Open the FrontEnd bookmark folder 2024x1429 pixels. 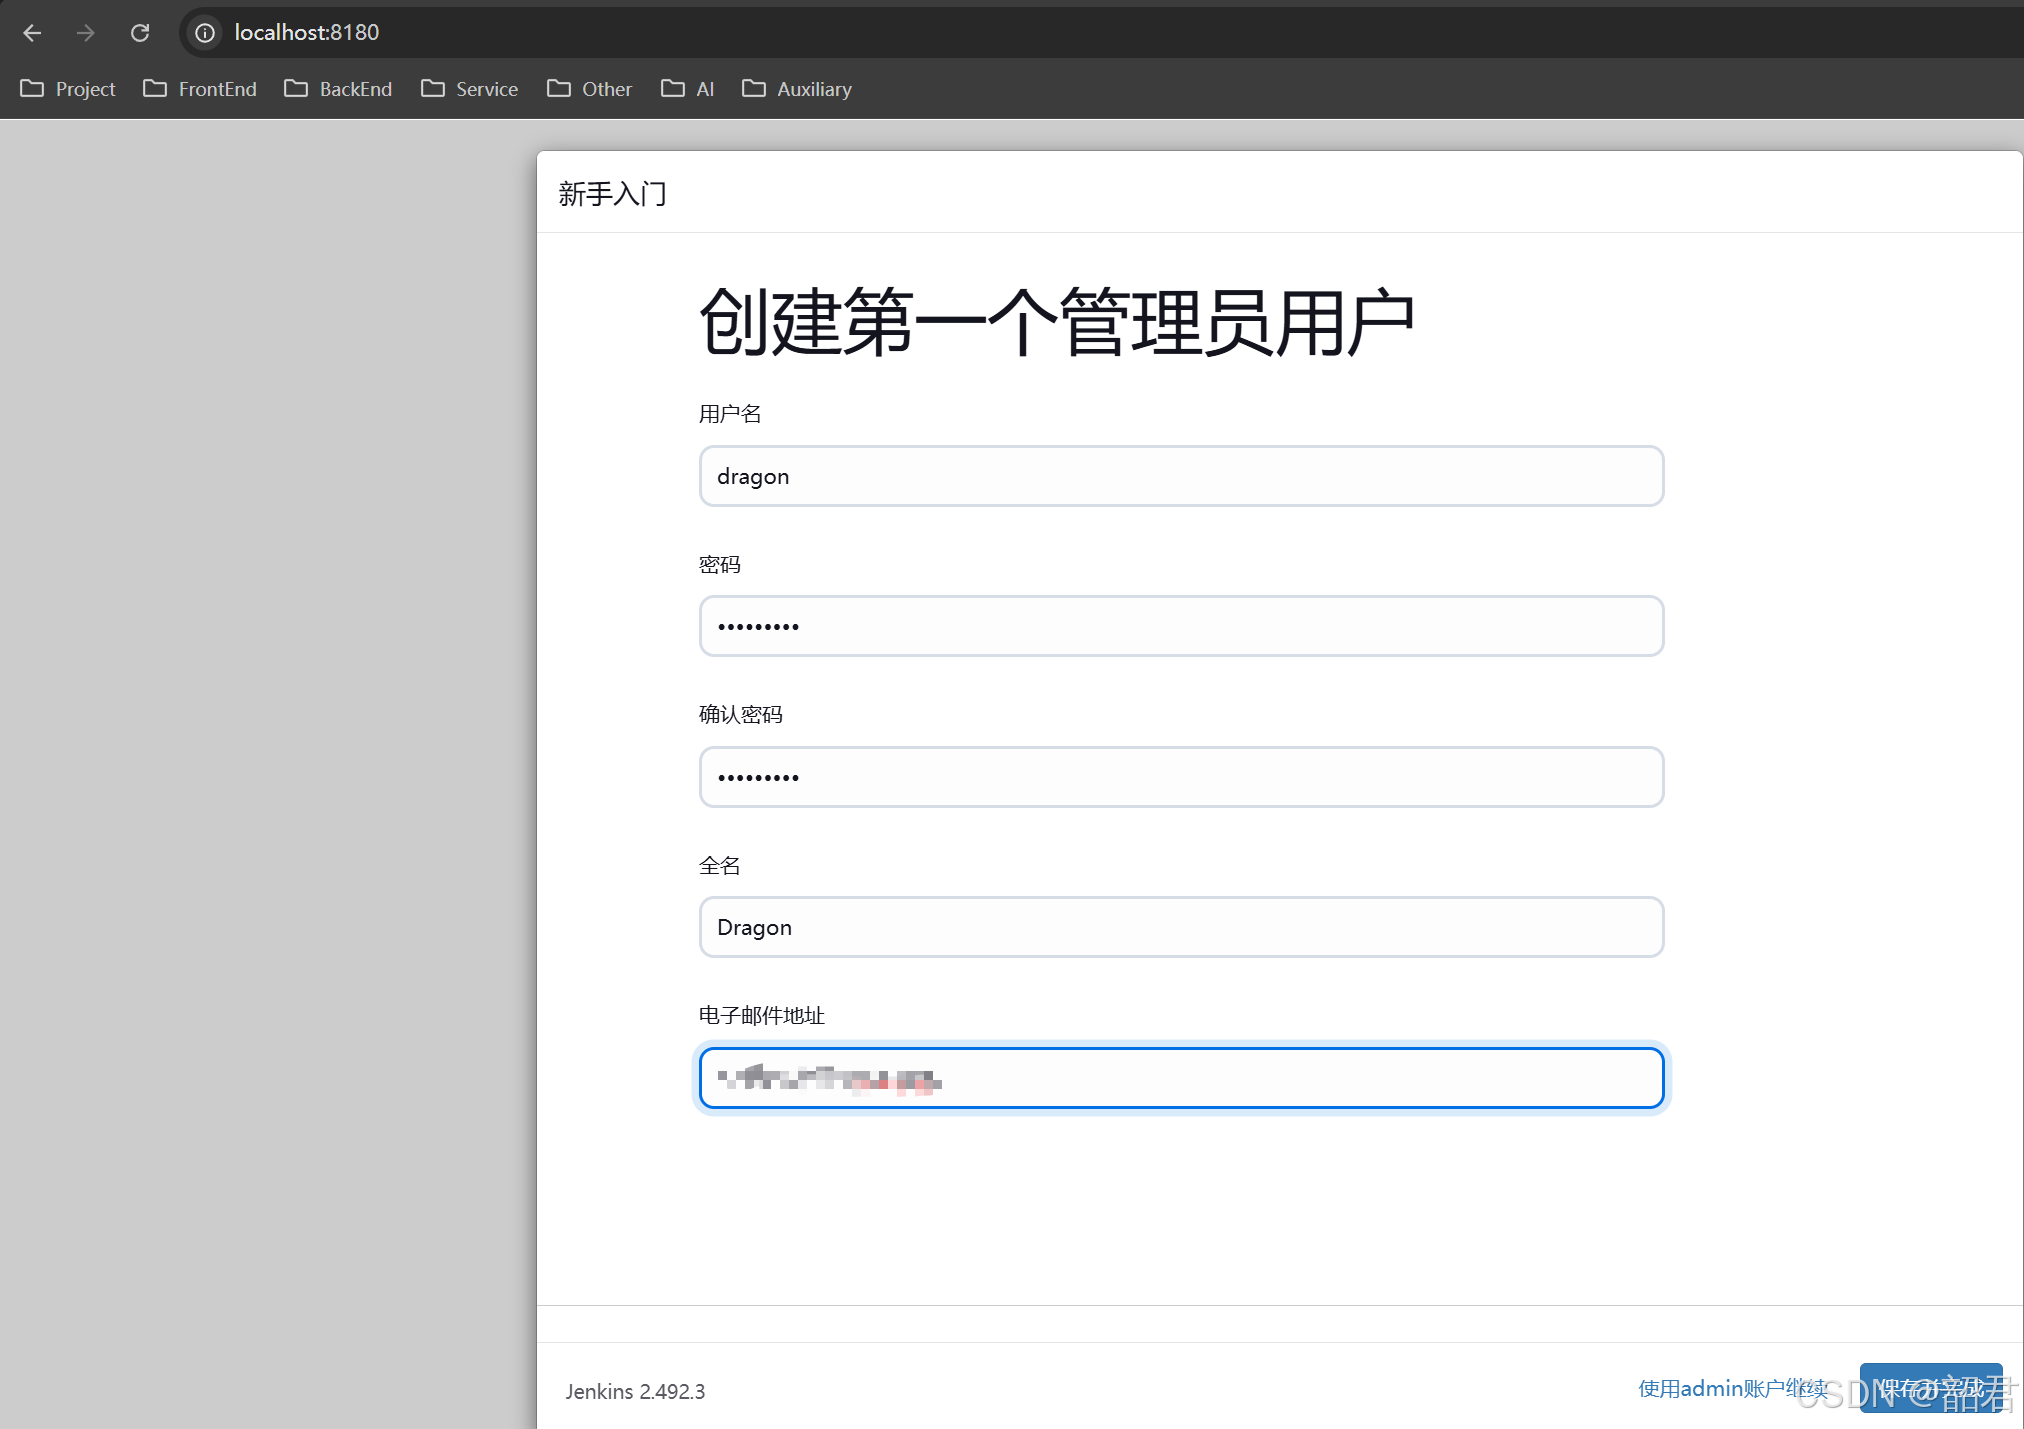click(x=200, y=89)
